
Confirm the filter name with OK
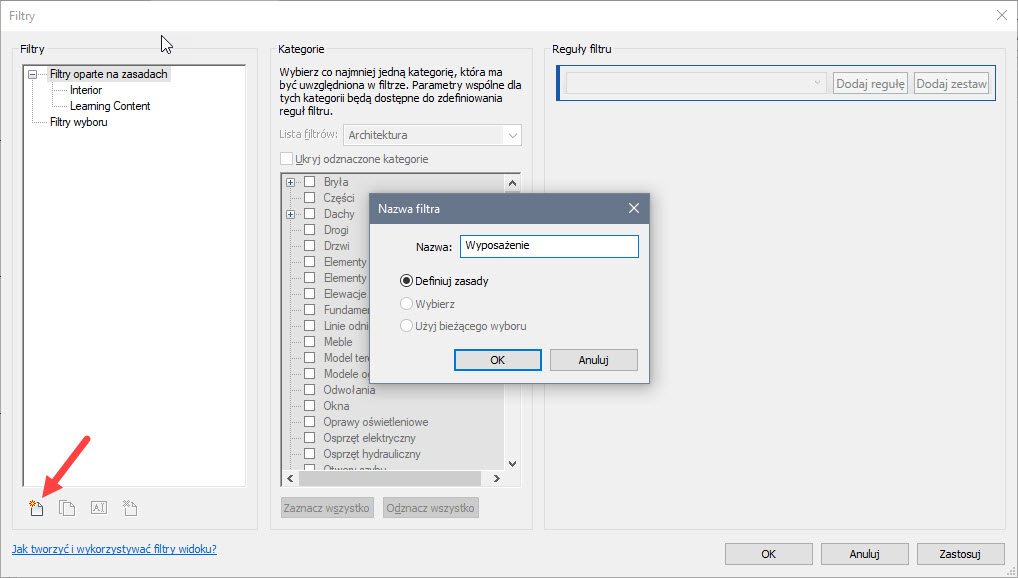(497, 360)
